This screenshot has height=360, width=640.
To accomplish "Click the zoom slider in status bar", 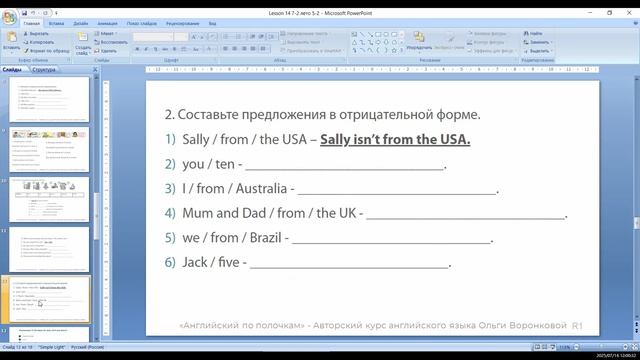I will coord(601,347).
